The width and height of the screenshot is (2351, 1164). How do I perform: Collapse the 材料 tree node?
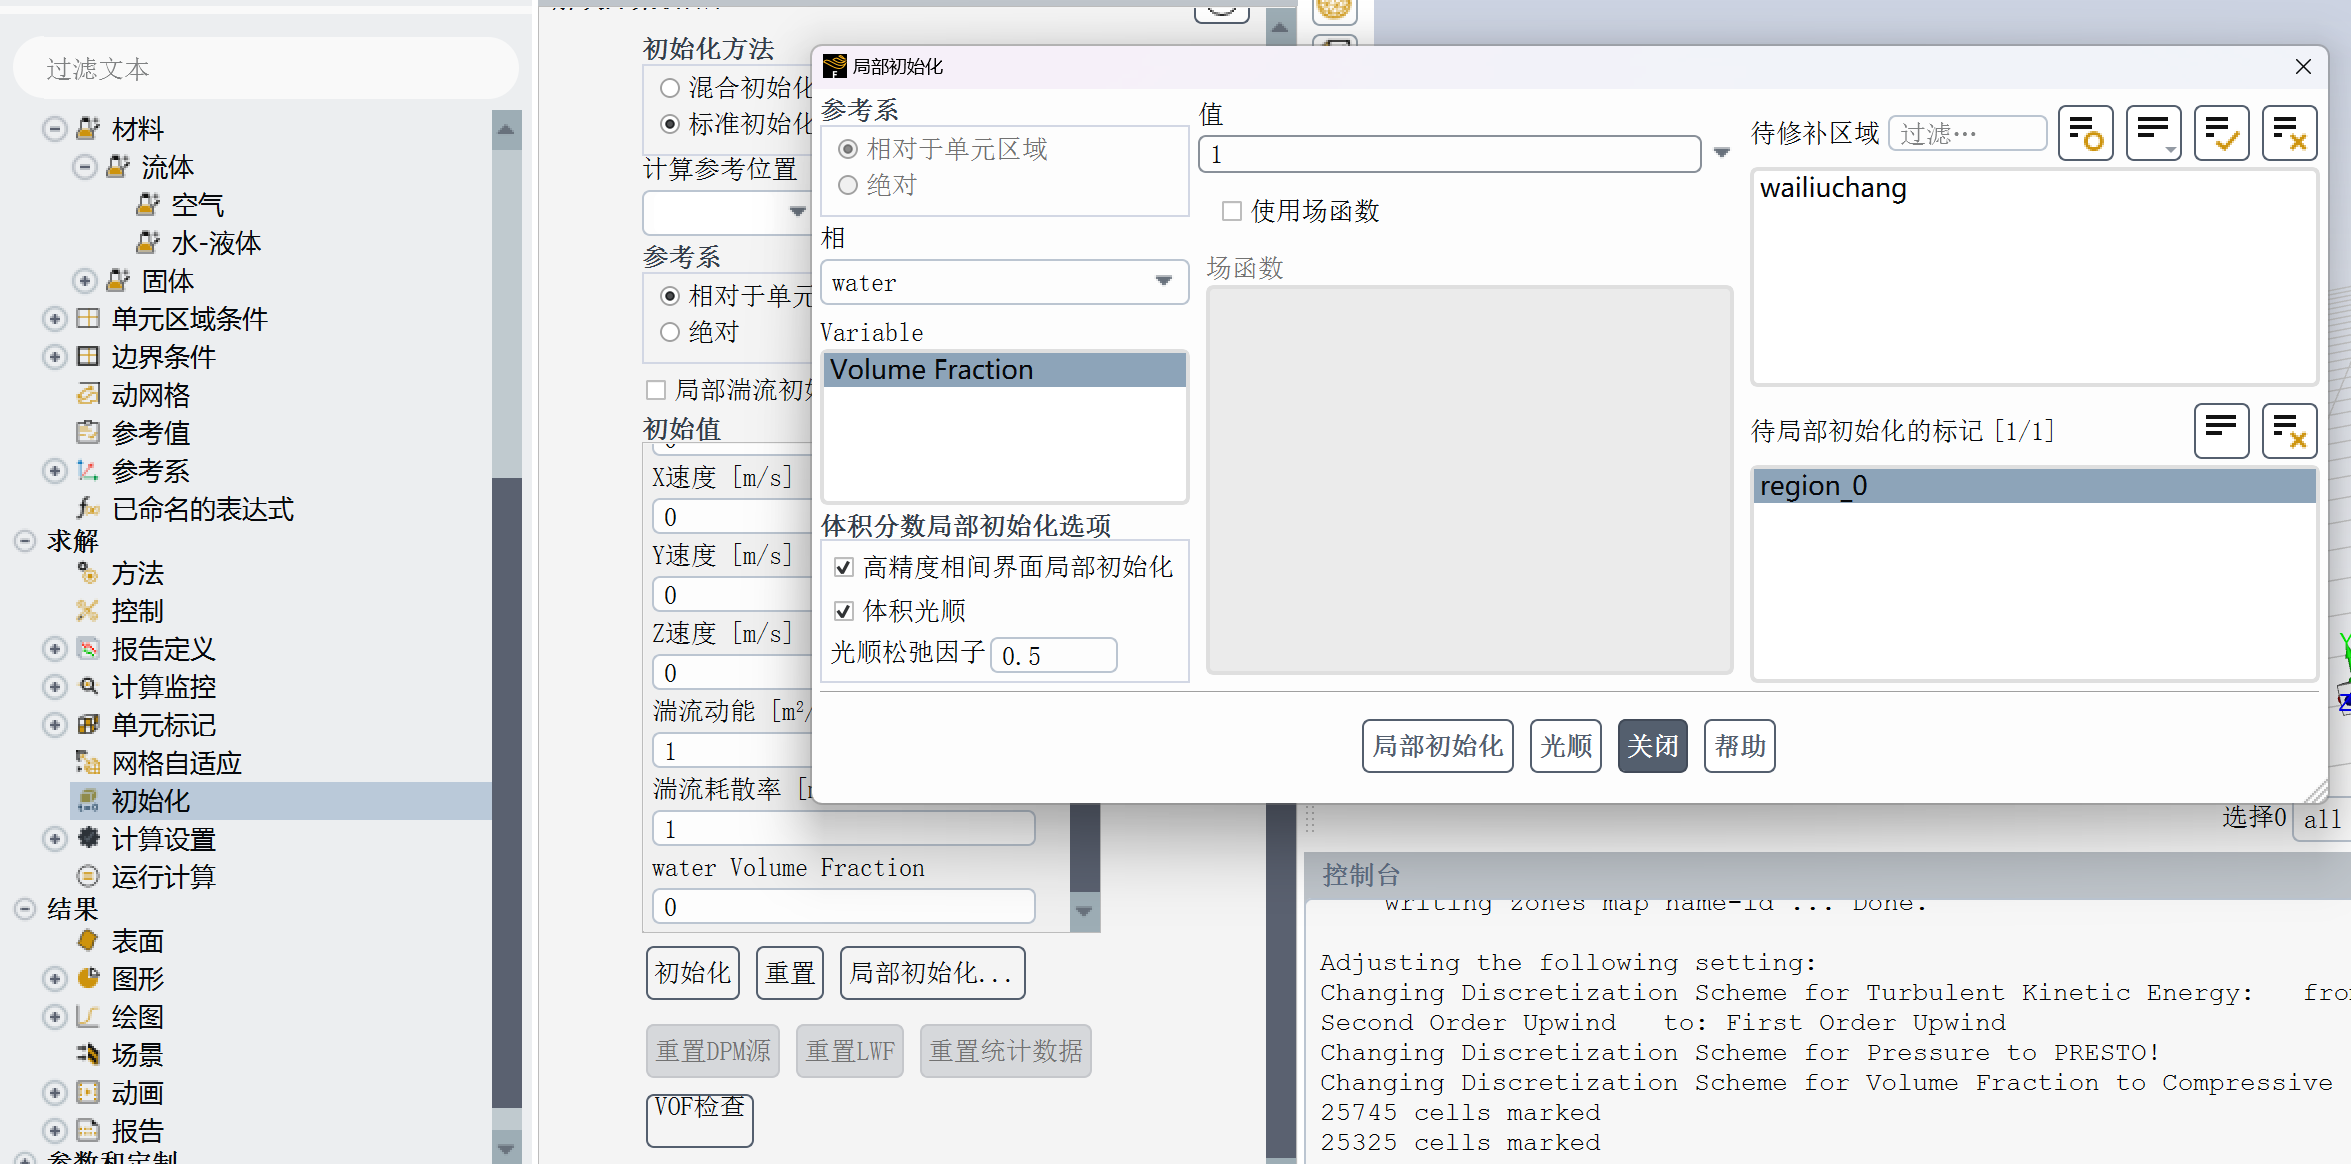pyautogui.click(x=55, y=129)
